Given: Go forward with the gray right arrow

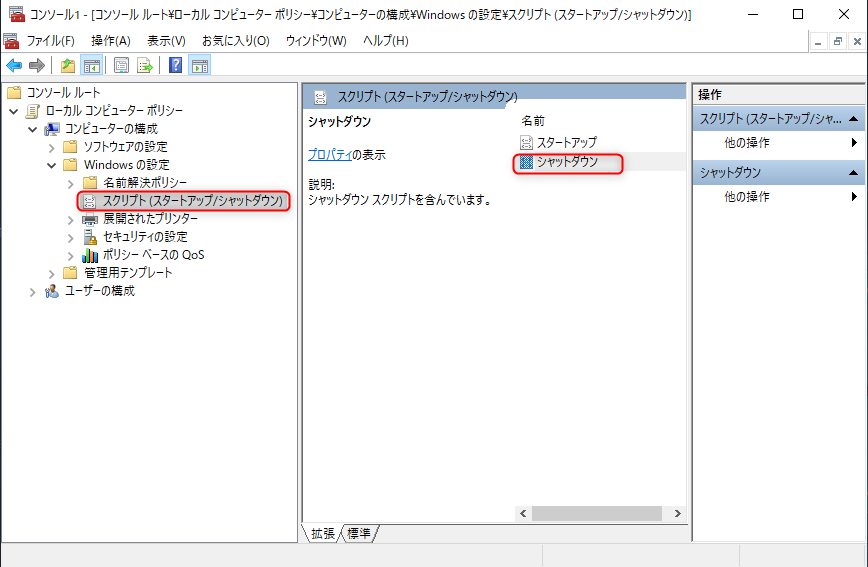Looking at the screenshot, I should (x=37, y=65).
